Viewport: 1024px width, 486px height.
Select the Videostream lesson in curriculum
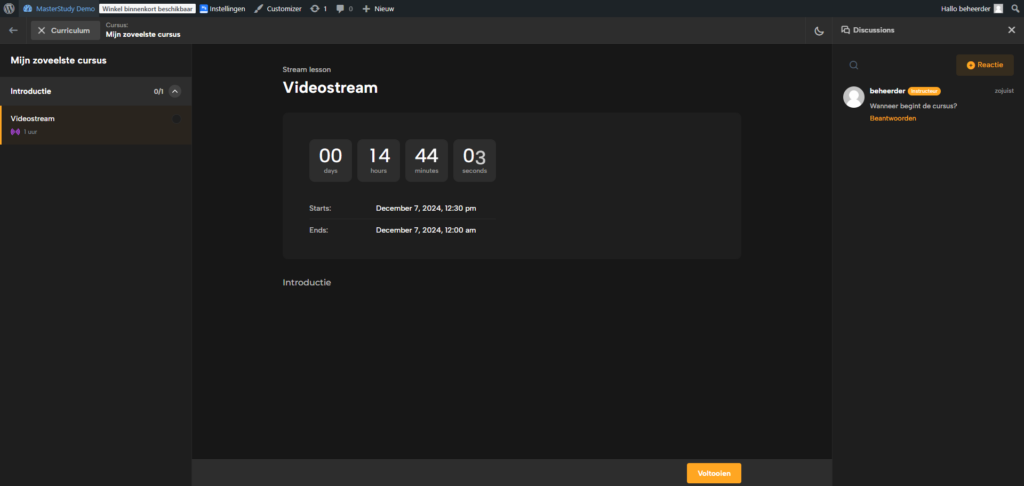pos(96,125)
